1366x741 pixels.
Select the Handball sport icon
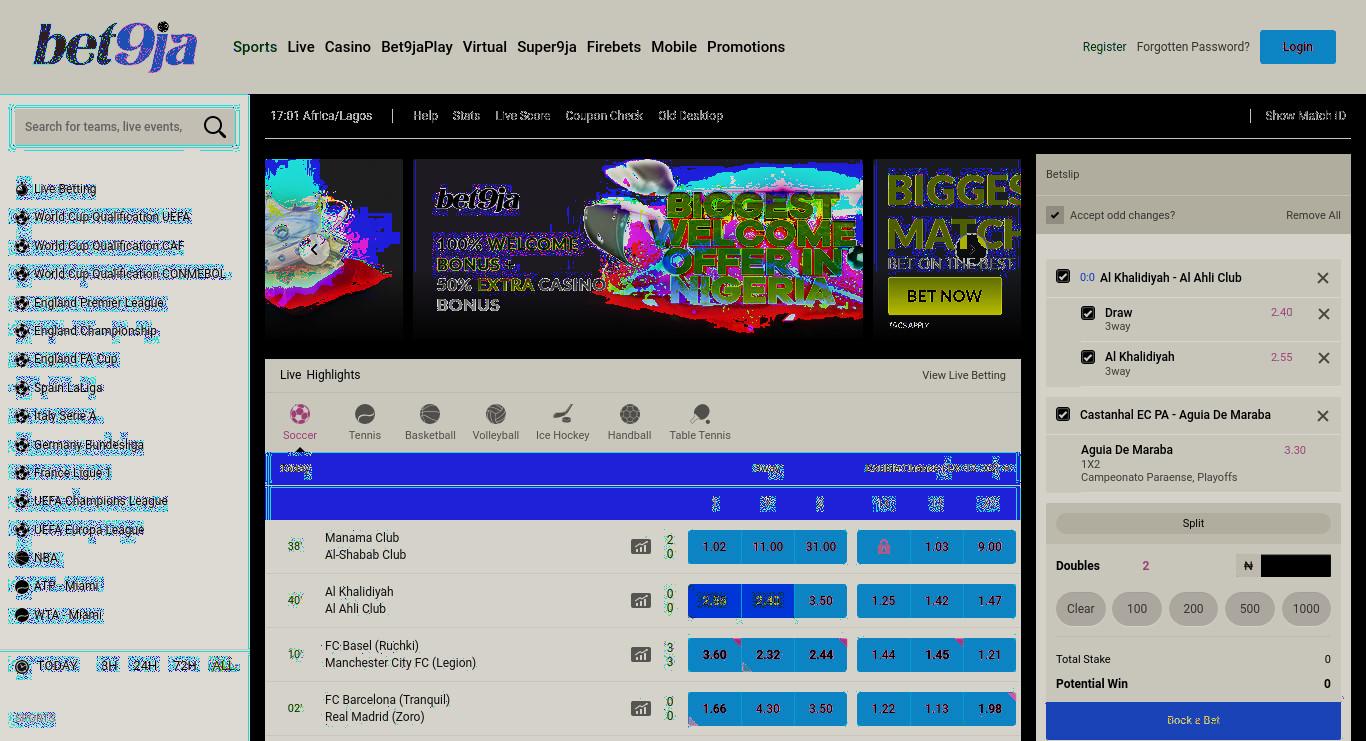629,422
